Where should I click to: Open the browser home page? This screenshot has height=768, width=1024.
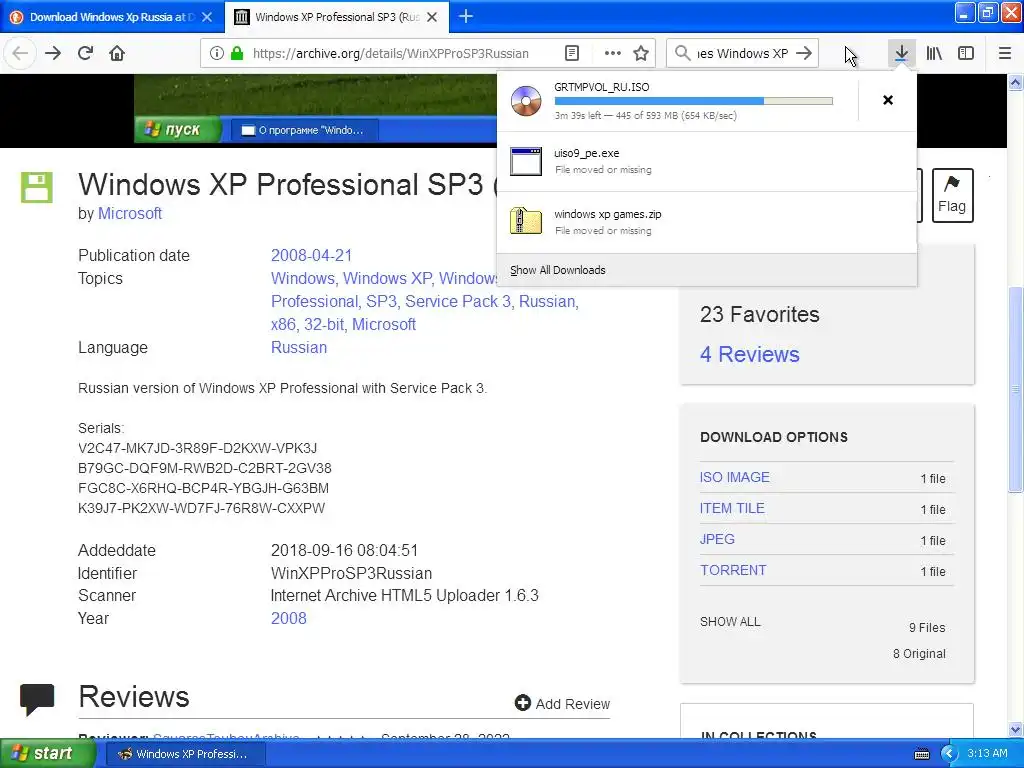pos(117,53)
